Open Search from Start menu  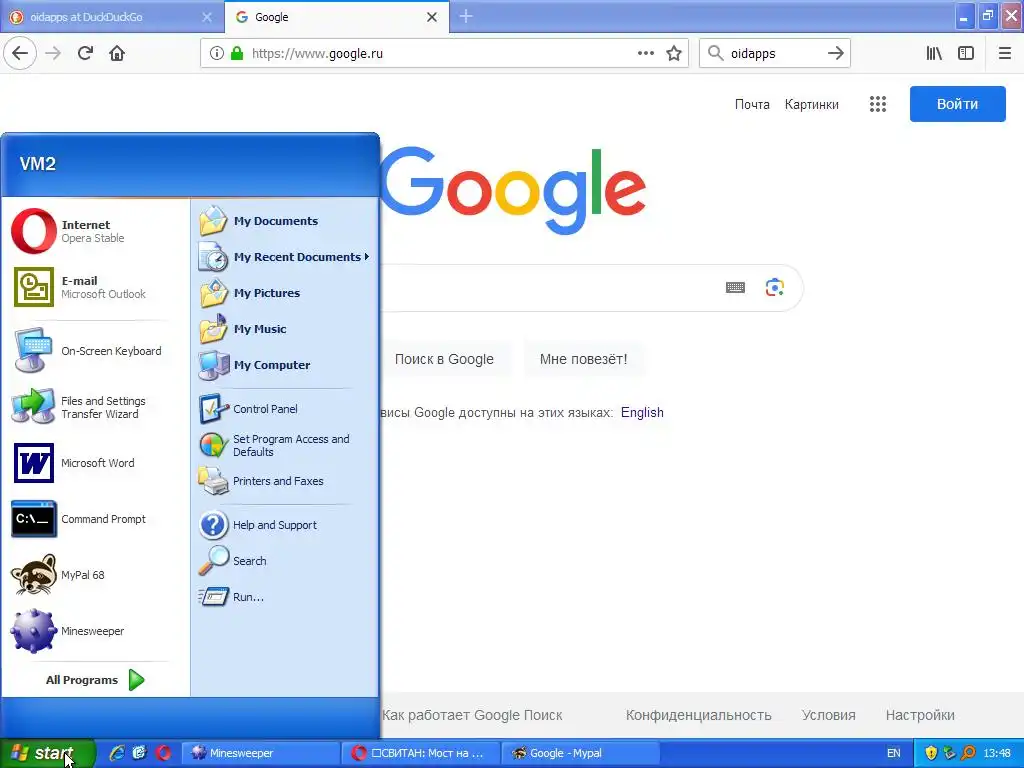point(285,561)
